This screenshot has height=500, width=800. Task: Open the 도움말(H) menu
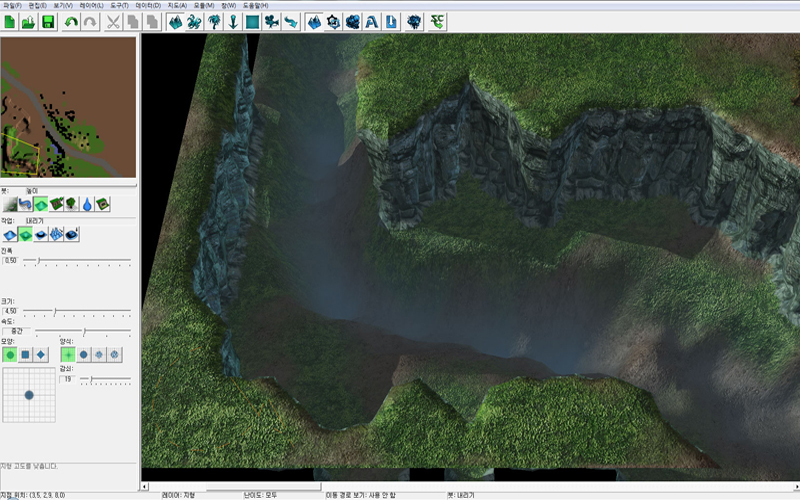256,5
